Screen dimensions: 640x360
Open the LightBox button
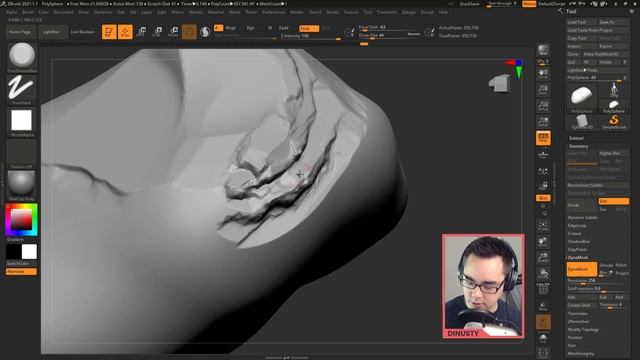tap(53, 32)
